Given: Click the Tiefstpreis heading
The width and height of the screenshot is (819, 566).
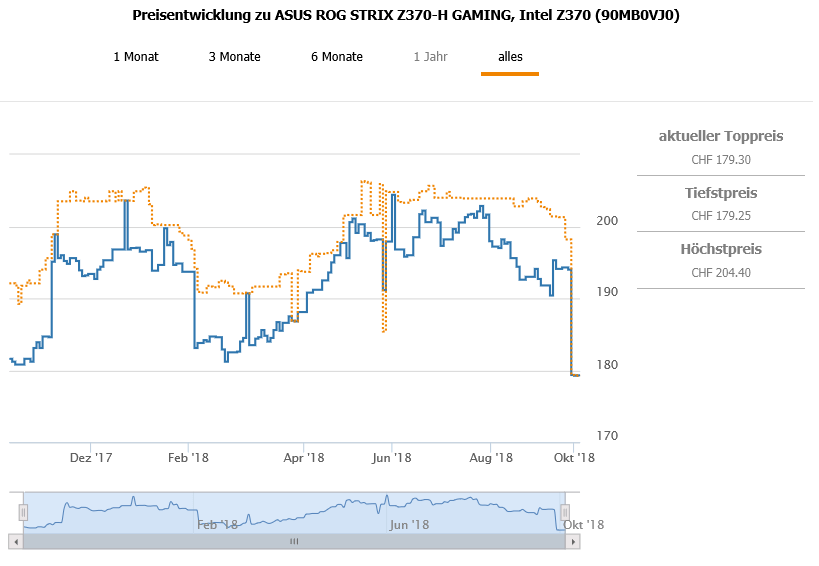Looking at the screenshot, I should tap(721, 193).
